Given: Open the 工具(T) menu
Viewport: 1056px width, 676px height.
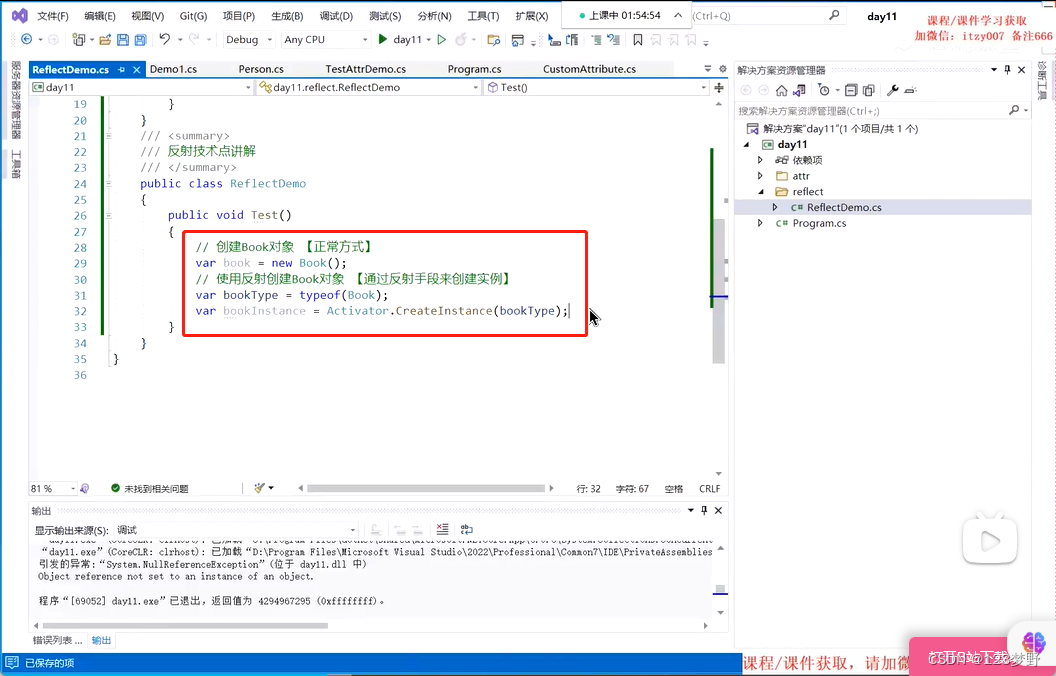Looking at the screenshot, I should point(483,15).
